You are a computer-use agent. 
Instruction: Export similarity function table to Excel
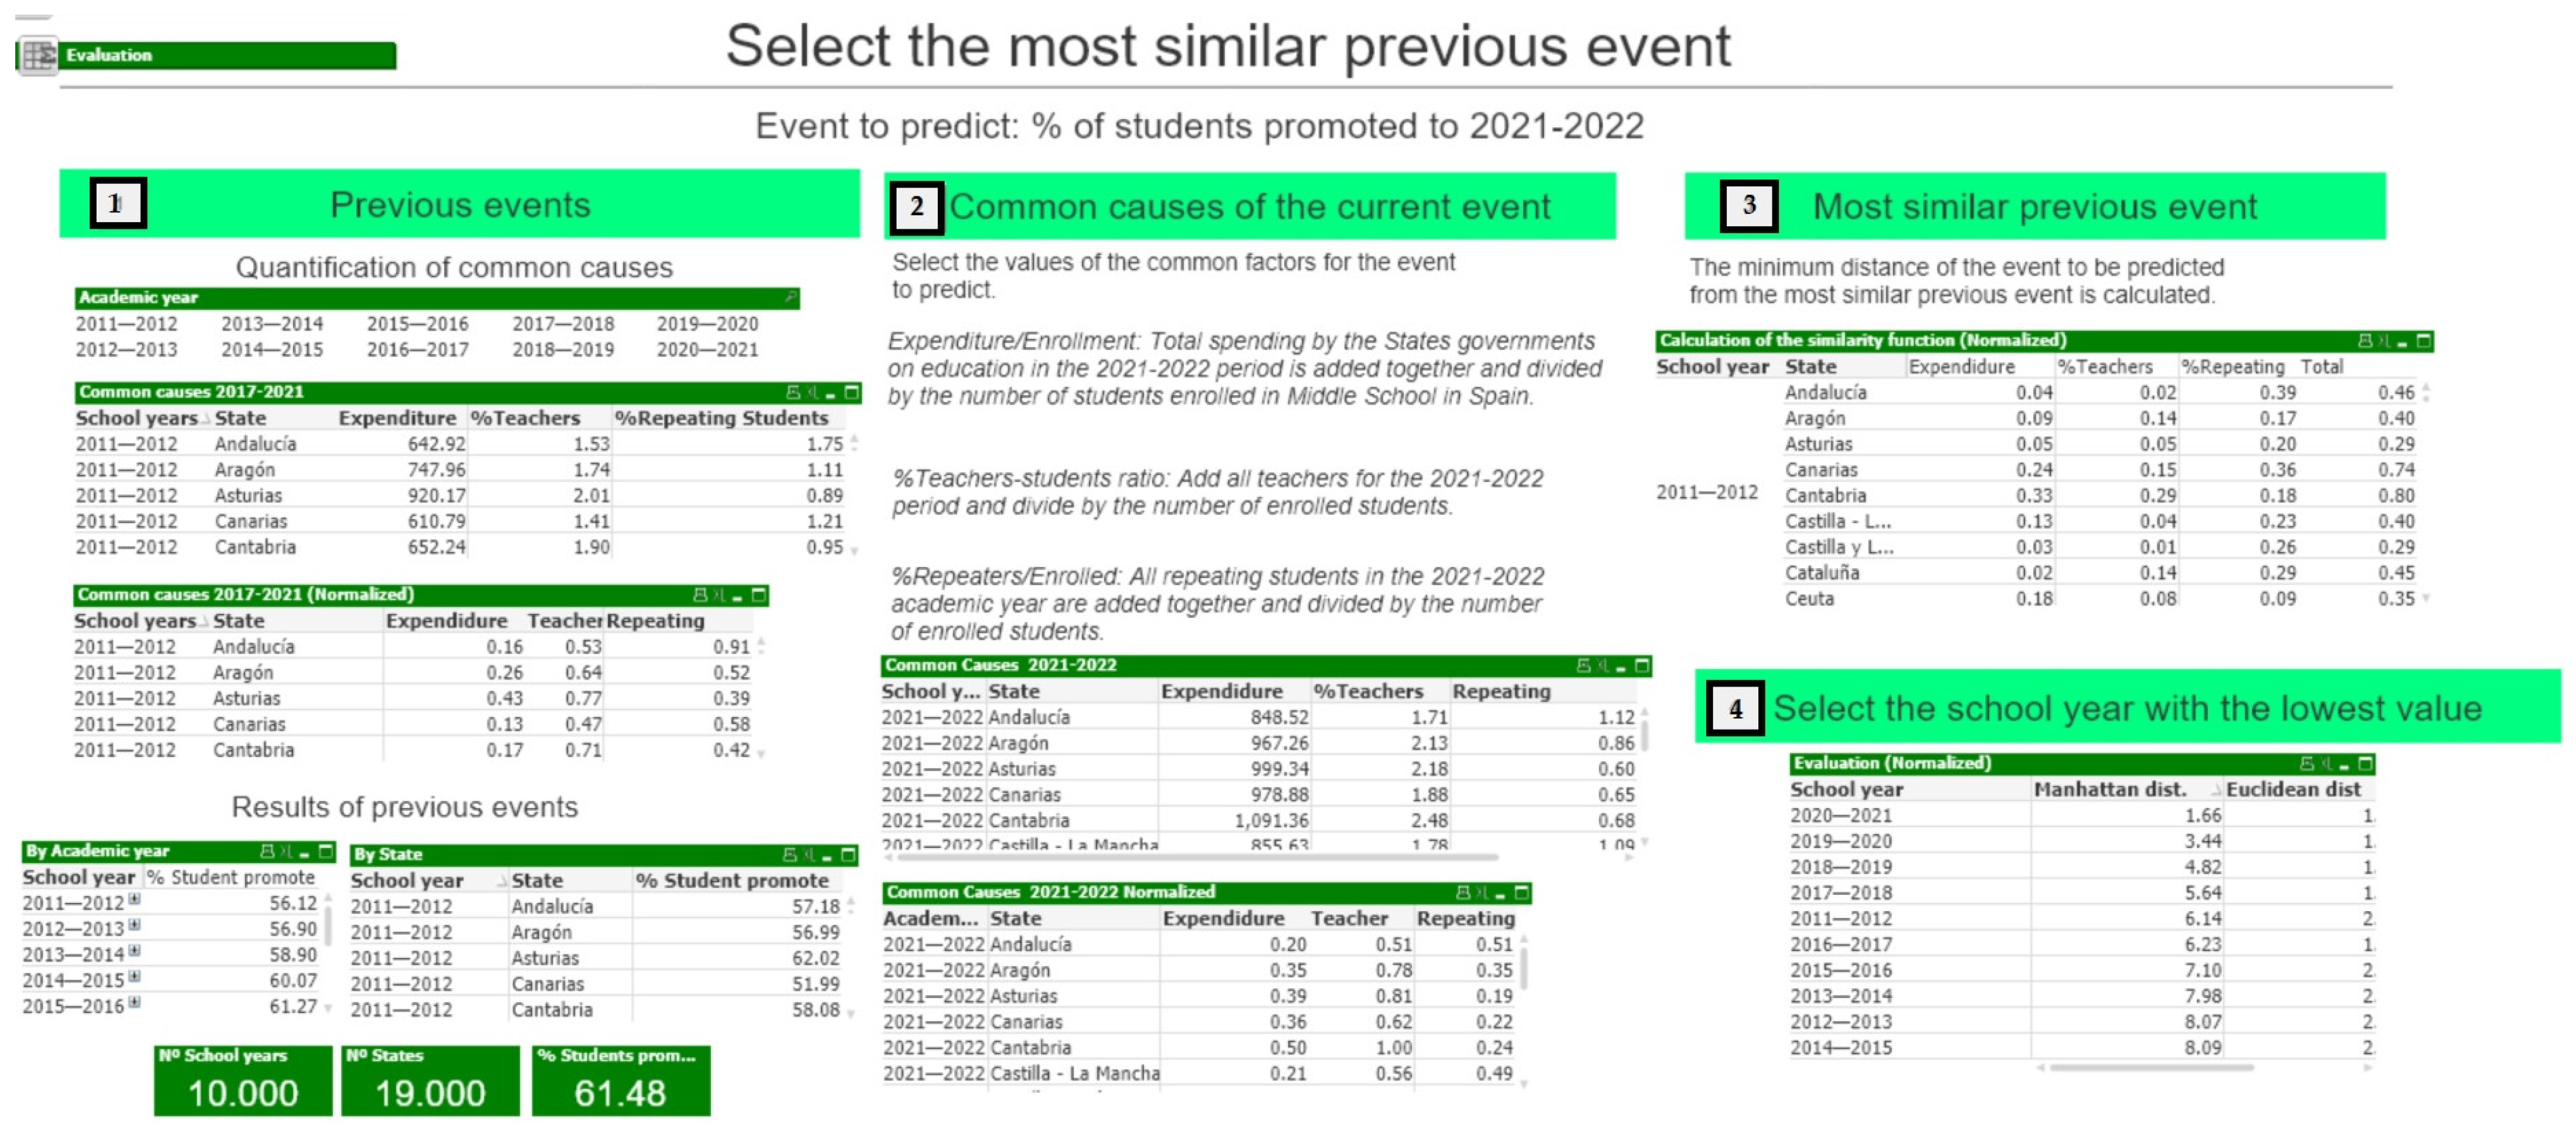tap(2385, 341)
